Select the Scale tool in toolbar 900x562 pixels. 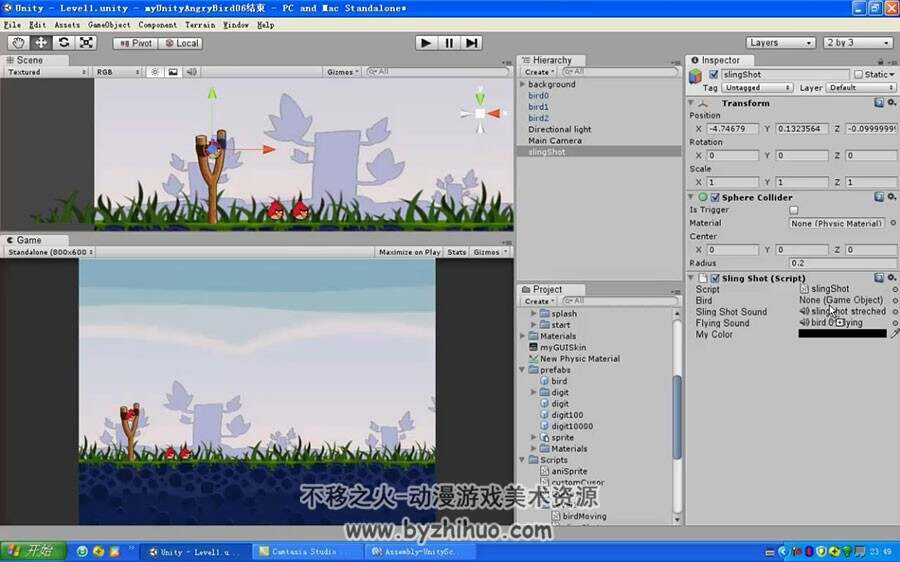(86, 43)
